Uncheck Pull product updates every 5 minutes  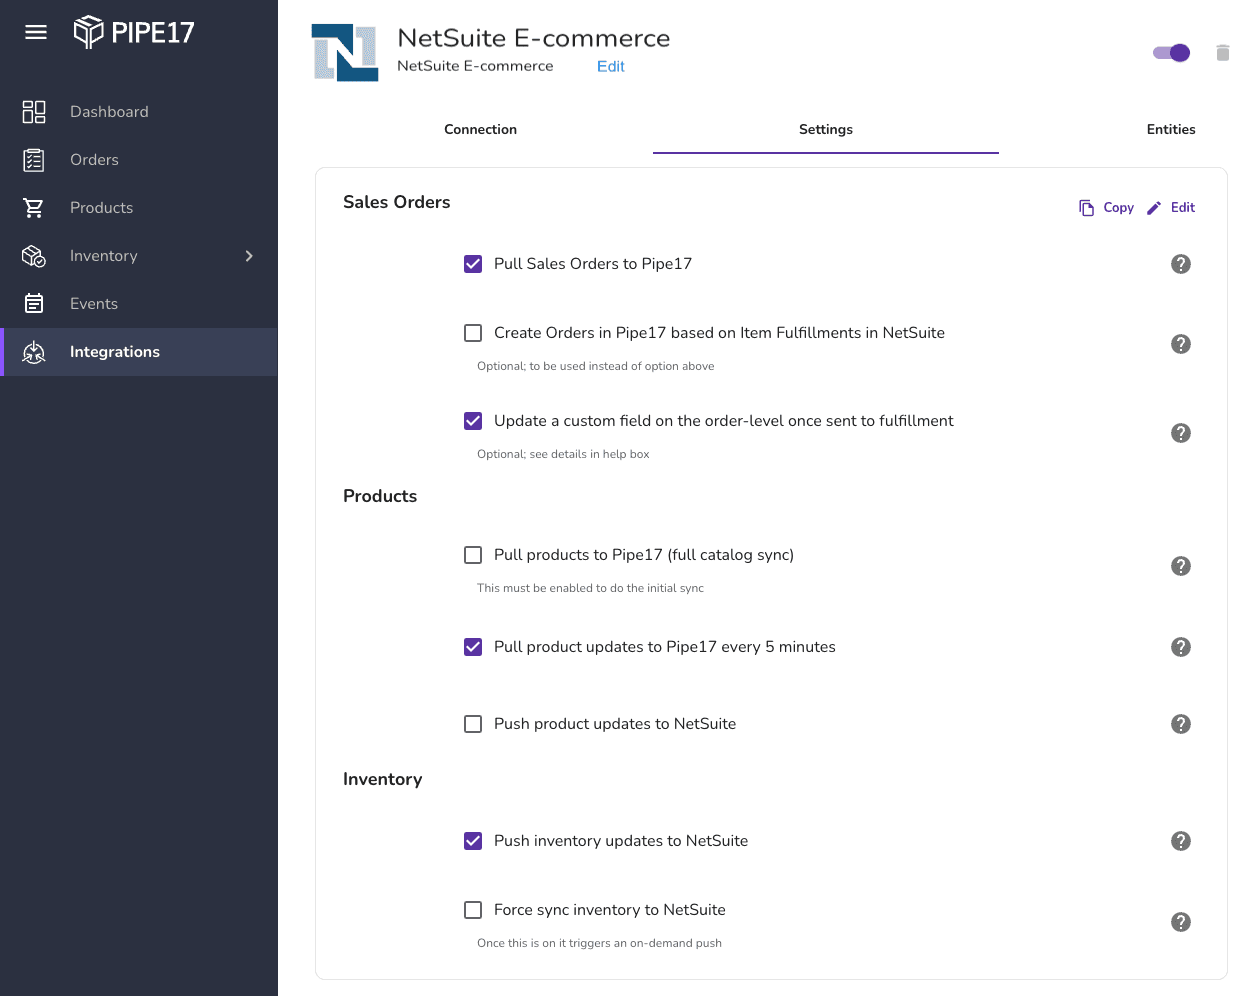coord(473,647)
